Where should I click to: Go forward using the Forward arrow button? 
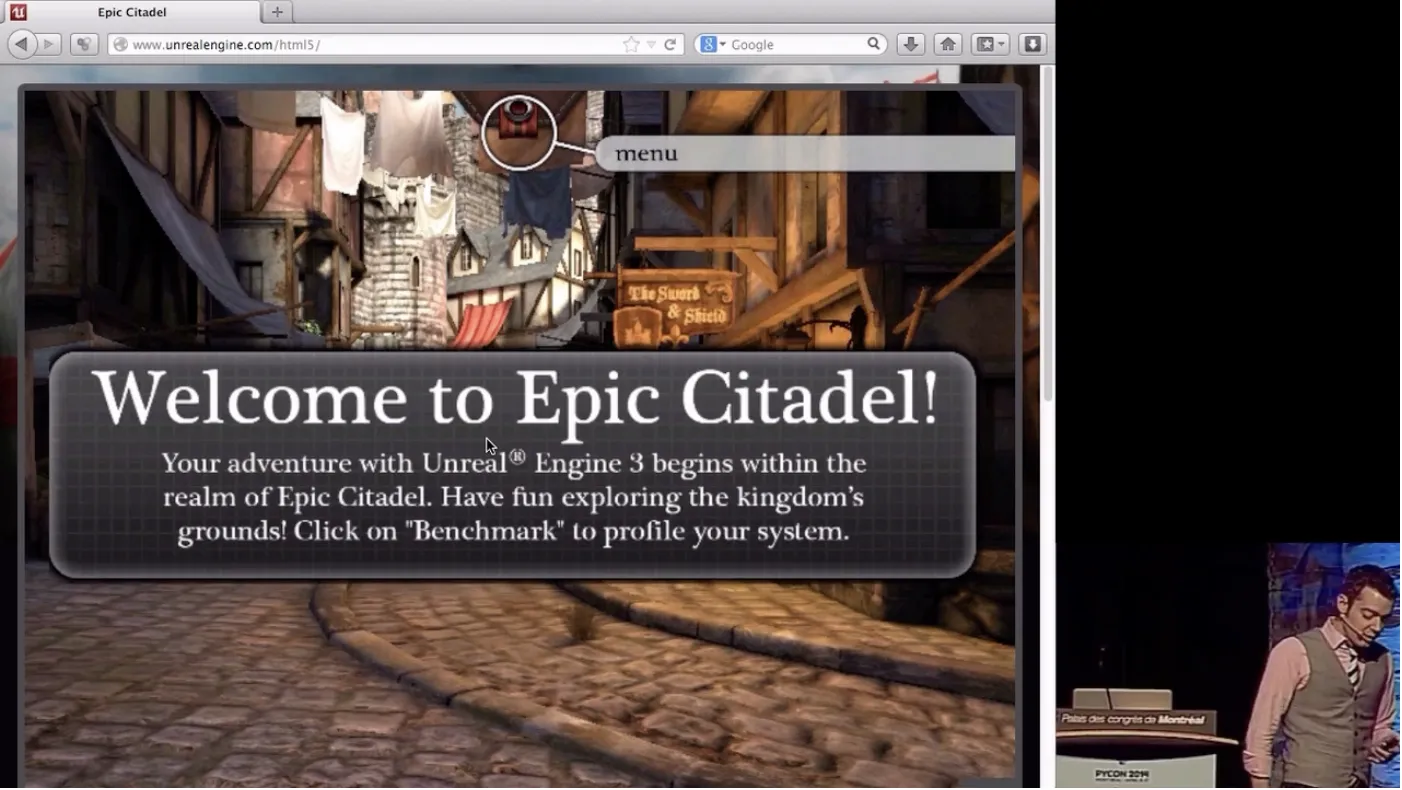tap(48, 44)
